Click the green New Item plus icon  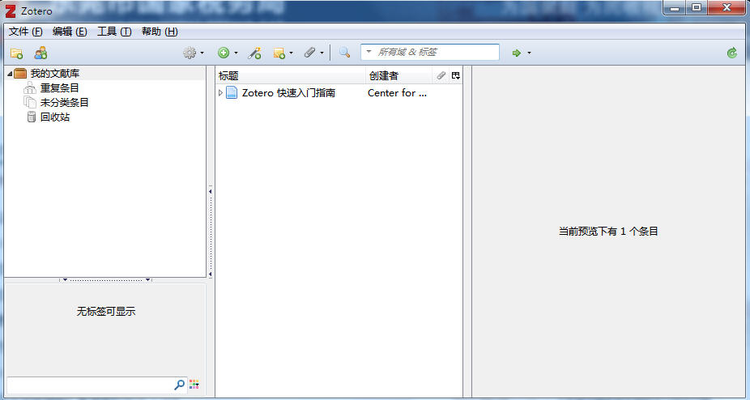(223, 53)
